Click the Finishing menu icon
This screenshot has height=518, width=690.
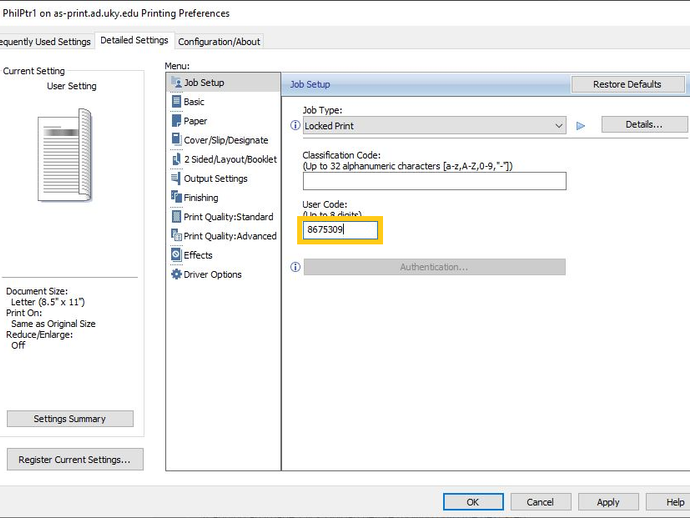pos(176,197)
